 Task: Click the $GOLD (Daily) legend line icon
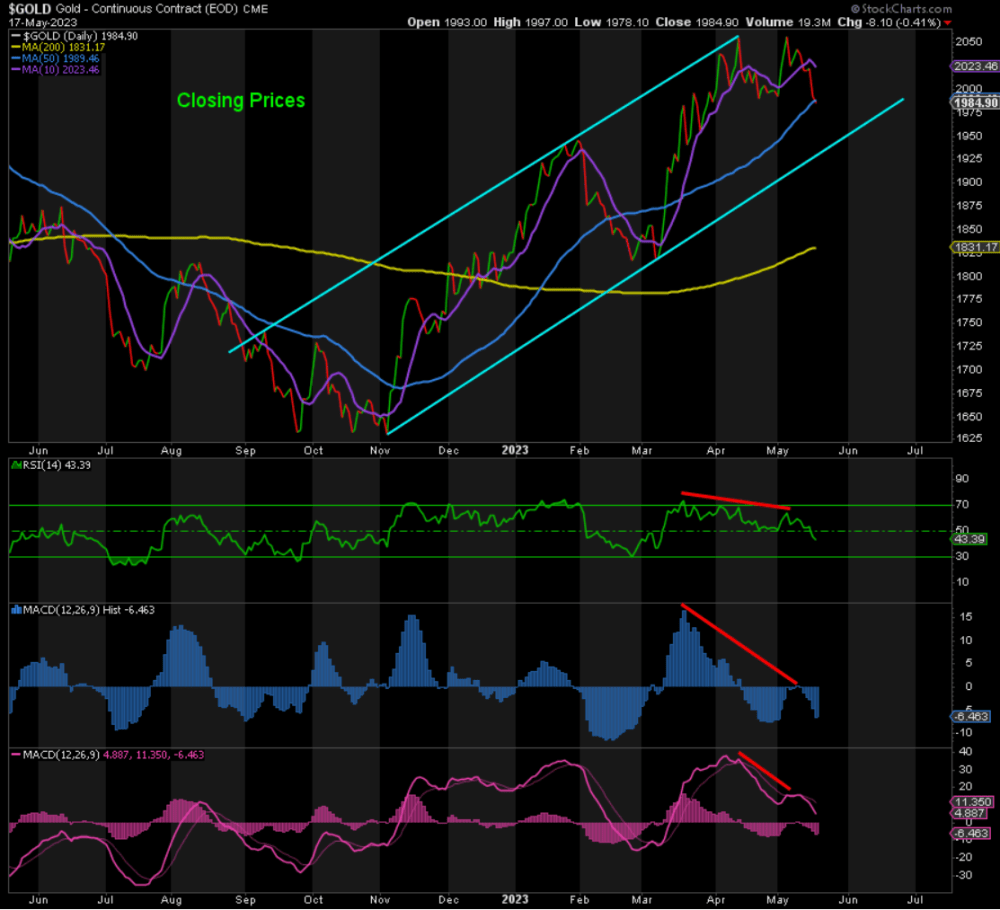pyautogui.click(x=14, y=33)
